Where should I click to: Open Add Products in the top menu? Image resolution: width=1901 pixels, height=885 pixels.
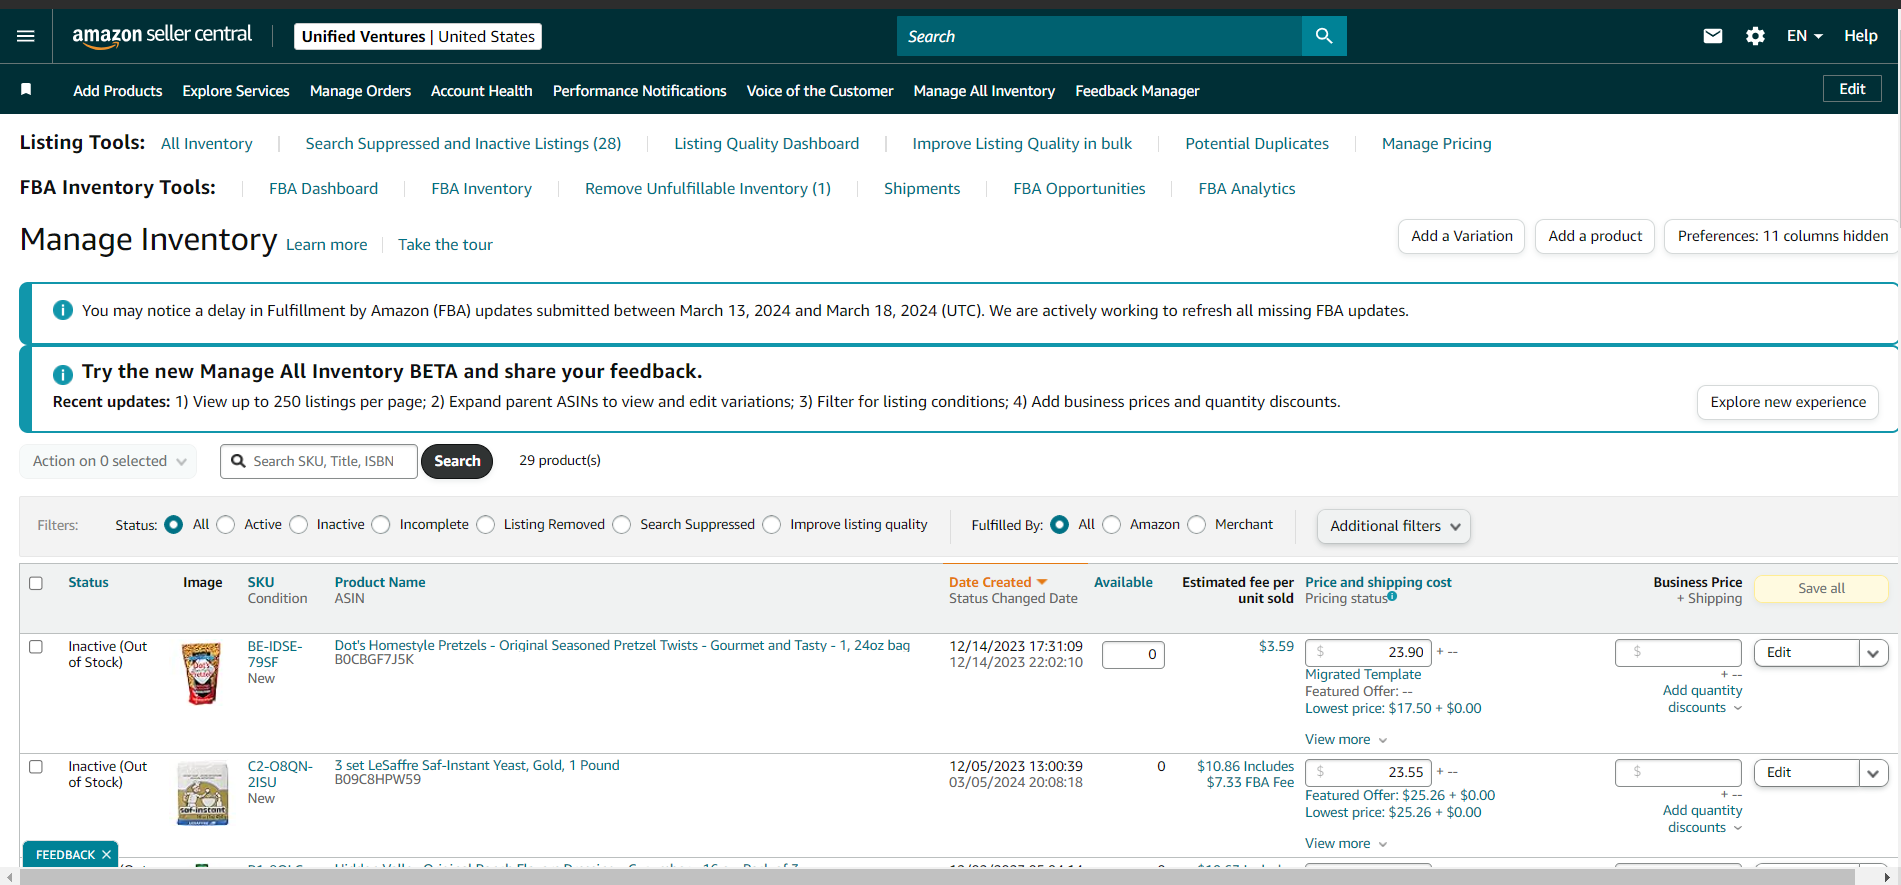point(118,91)
